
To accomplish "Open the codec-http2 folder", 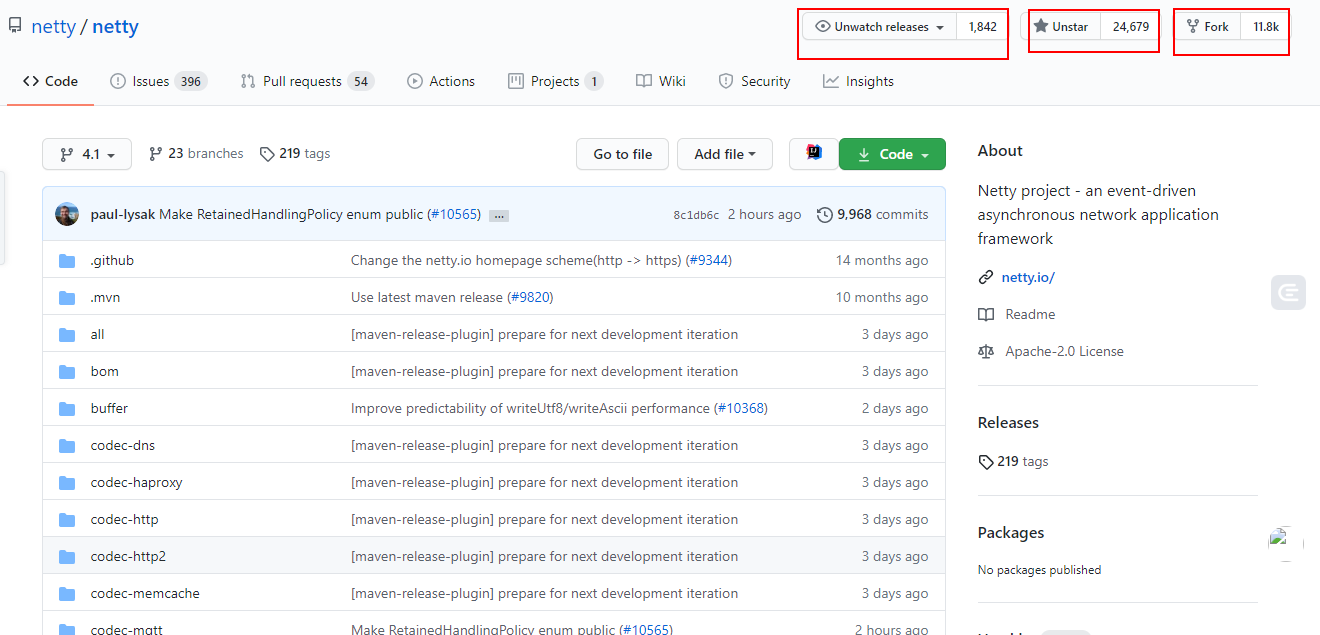I will point(128,556).
